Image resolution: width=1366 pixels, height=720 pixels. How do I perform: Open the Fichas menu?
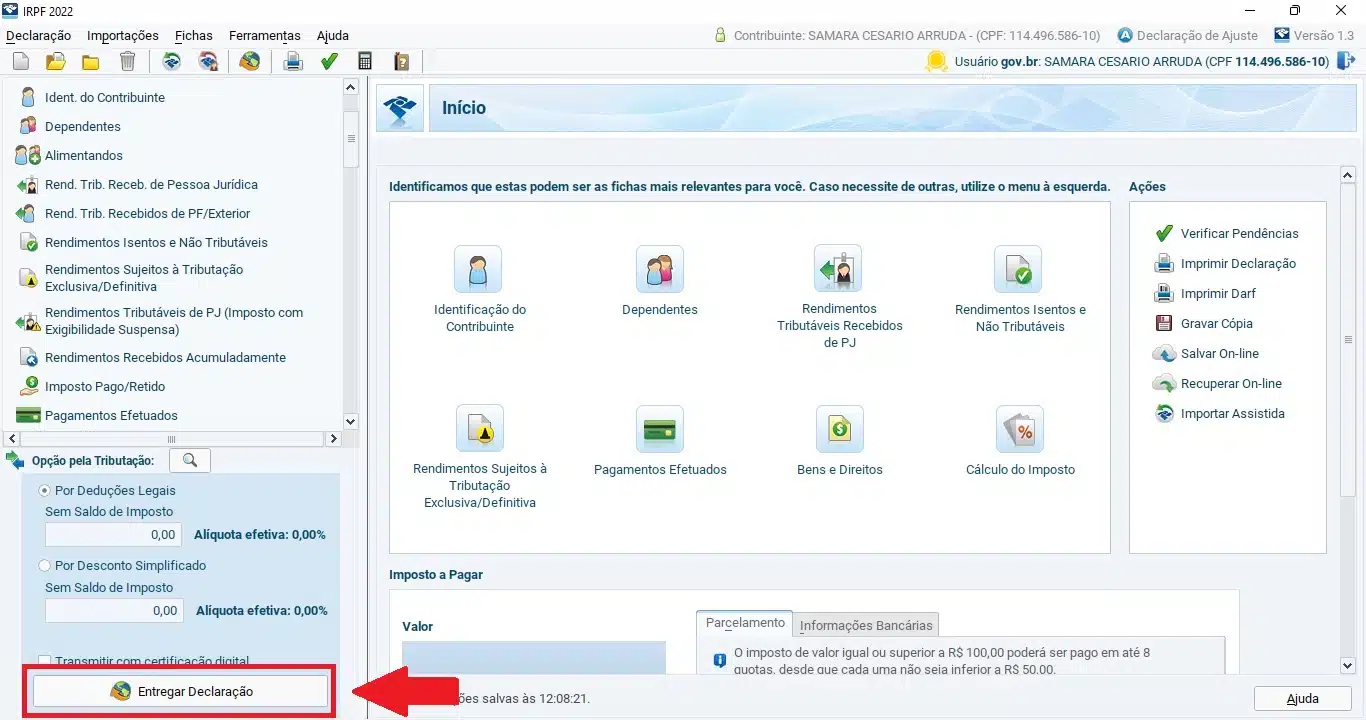pyautogui.click(x=193, y=35)
